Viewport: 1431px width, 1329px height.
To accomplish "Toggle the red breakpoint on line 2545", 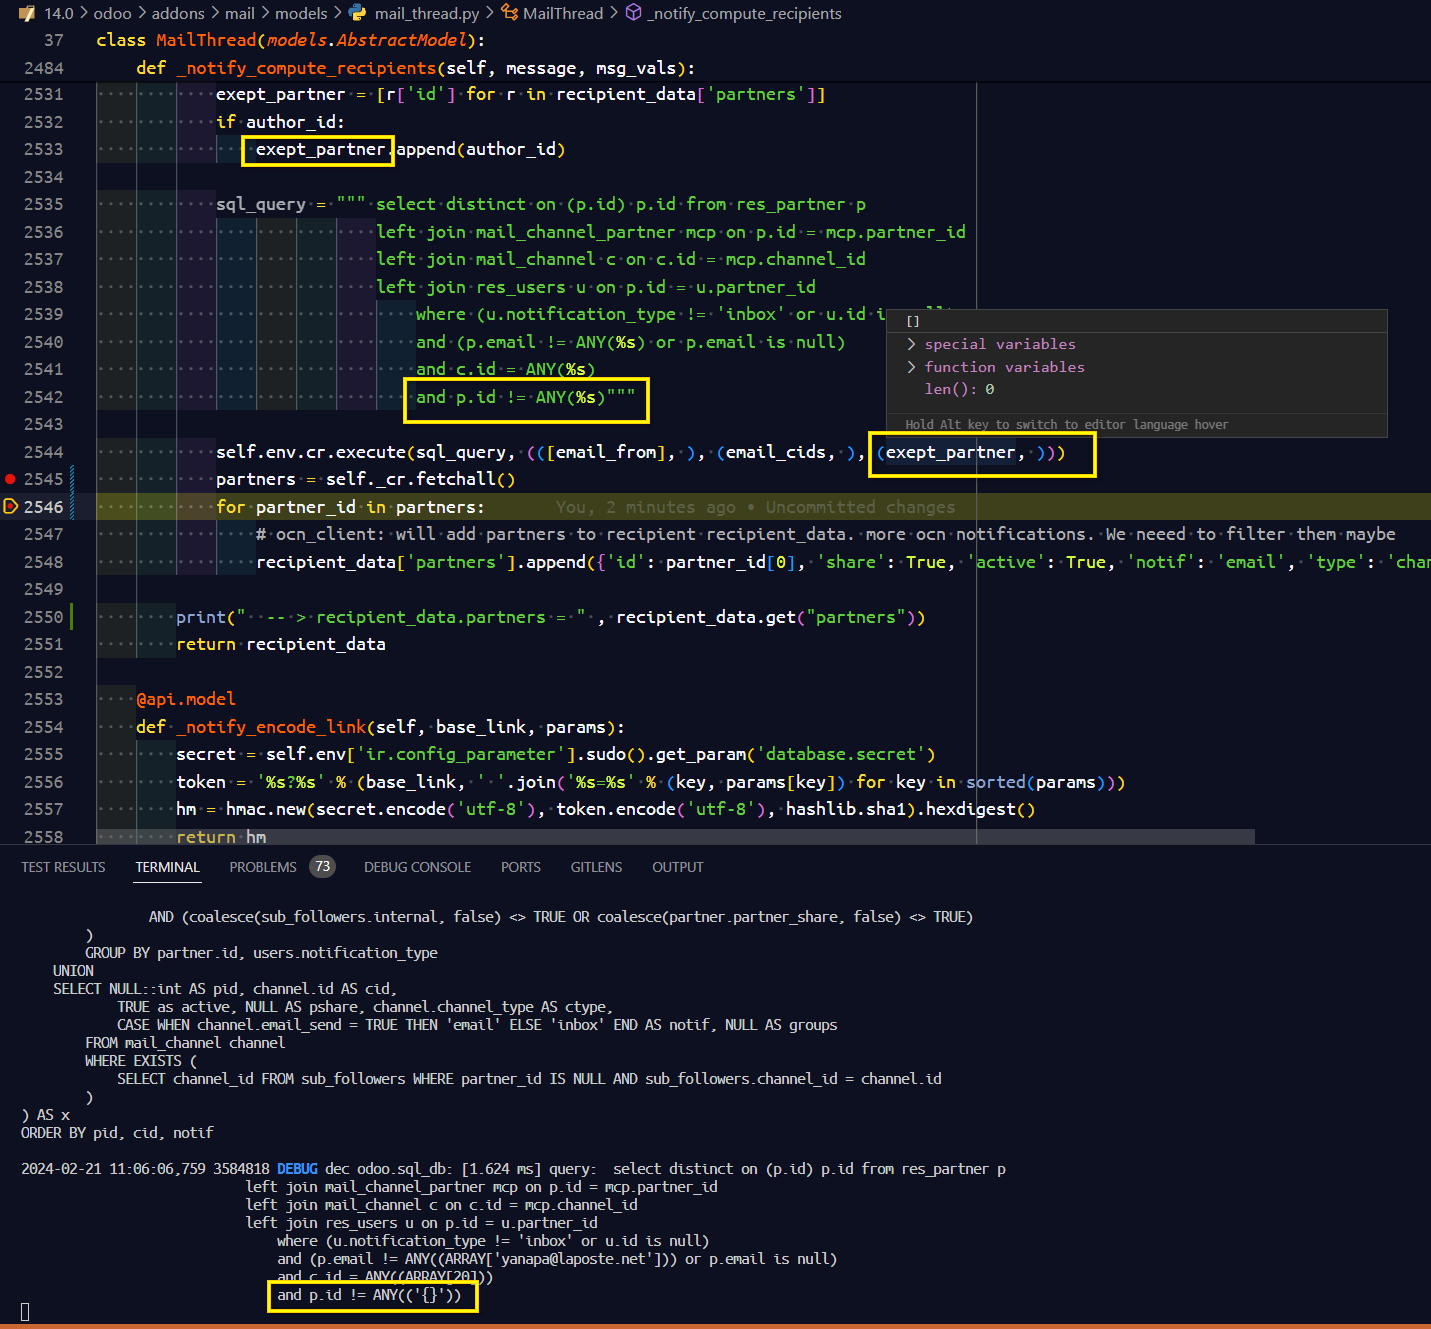I will pyautogui.click(x=11, y=479).
